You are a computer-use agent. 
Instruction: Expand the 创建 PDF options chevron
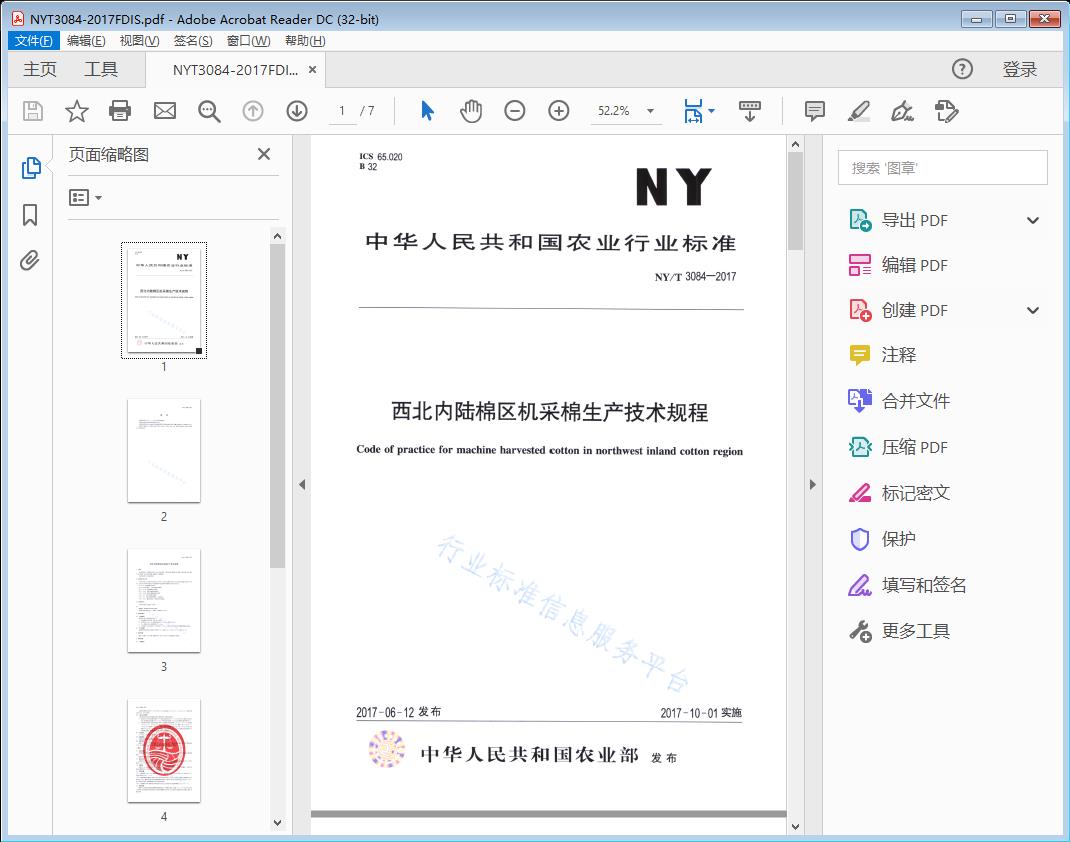click(1032, 310)
